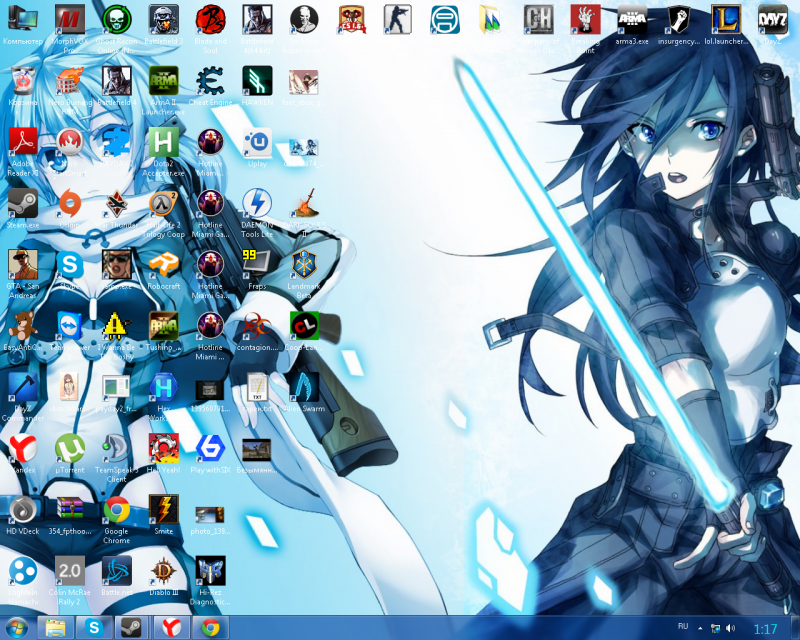The height and width of the screenshot is (640, 800).
Task: Change the RU input language indicator
Action: pyautogui.click(x=683, y=626)
